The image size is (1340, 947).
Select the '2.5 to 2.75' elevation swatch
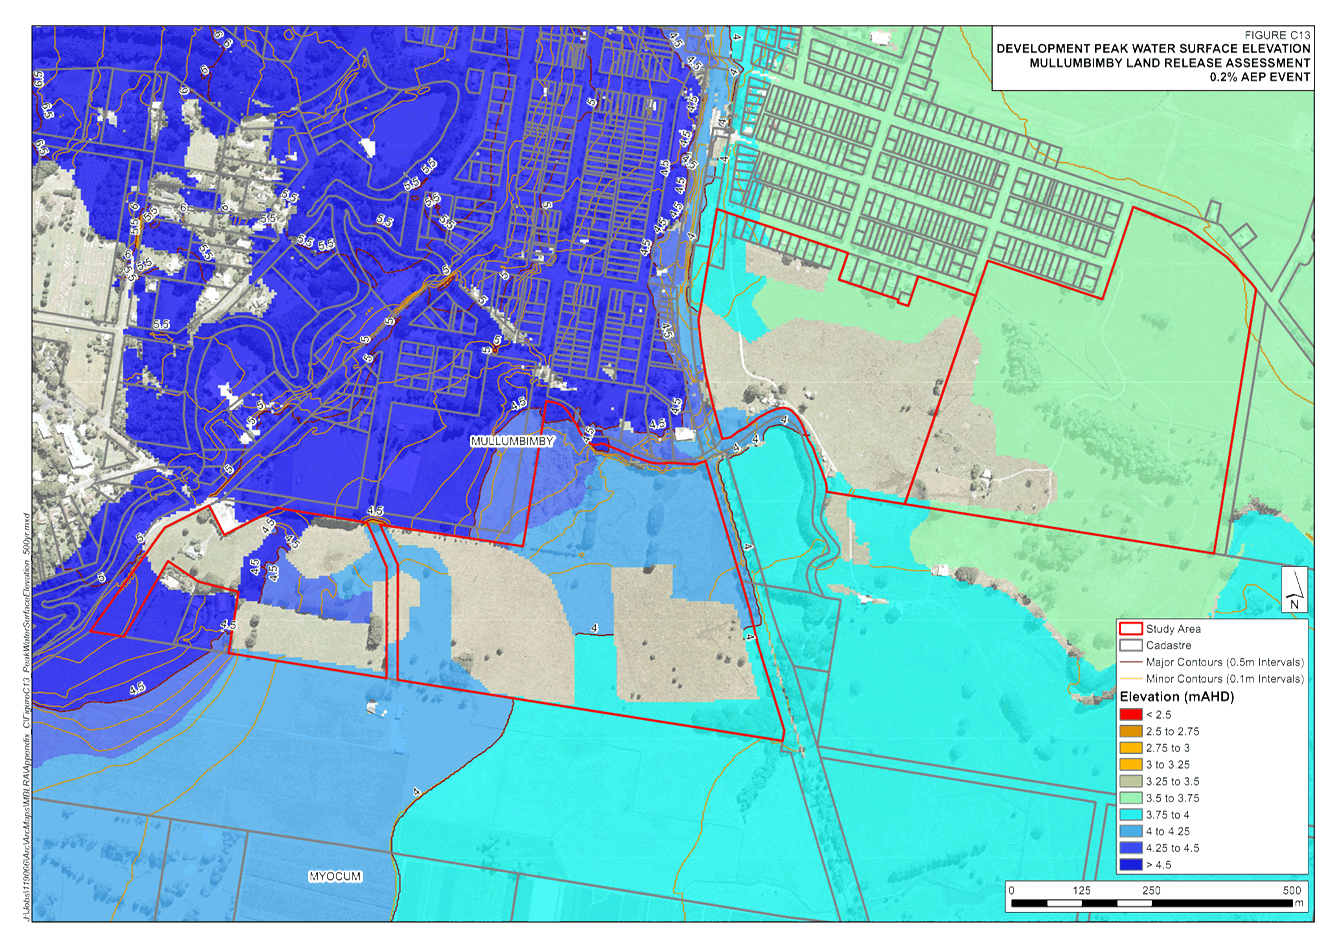coord(1130,732)
